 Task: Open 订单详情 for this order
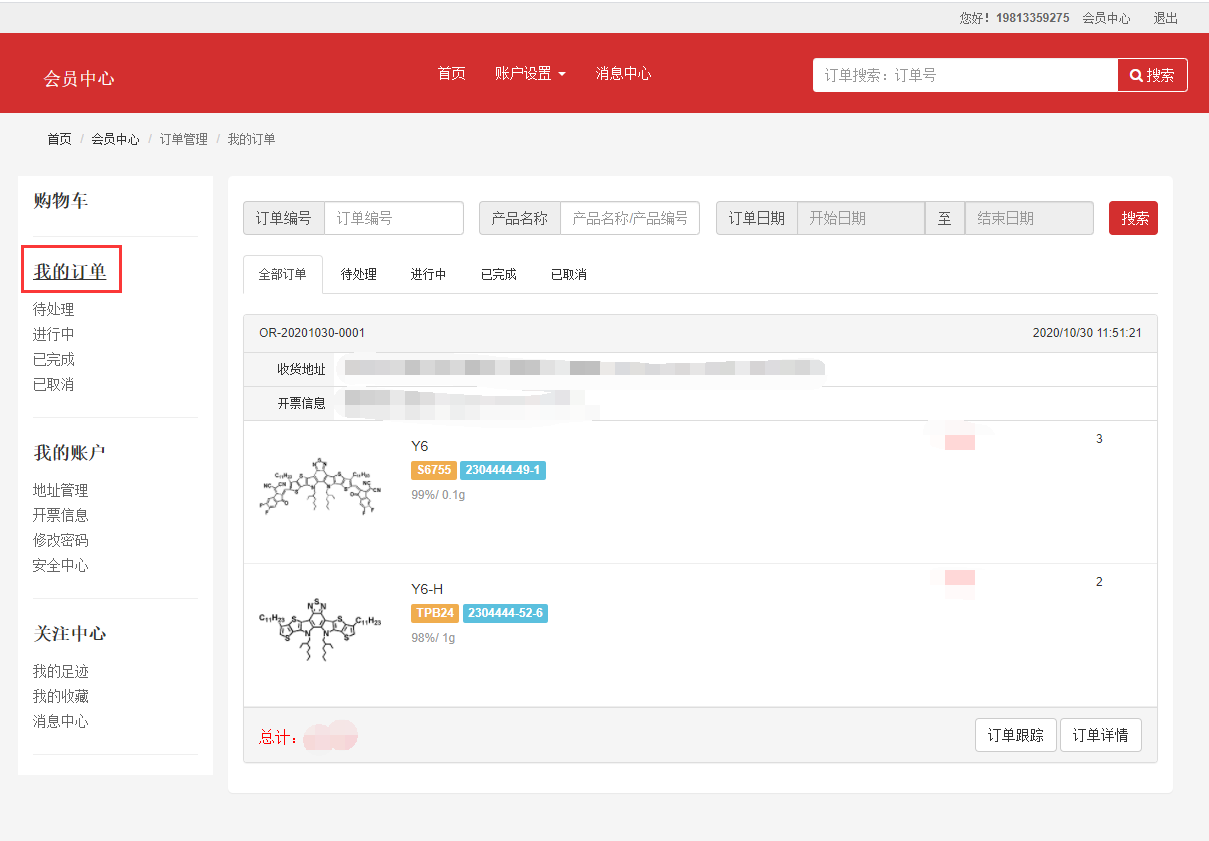[1100, 735]
